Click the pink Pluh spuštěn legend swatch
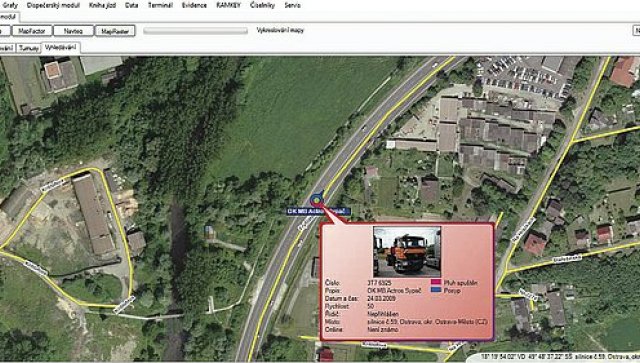 pyautogui.click(x=436, y=282)
